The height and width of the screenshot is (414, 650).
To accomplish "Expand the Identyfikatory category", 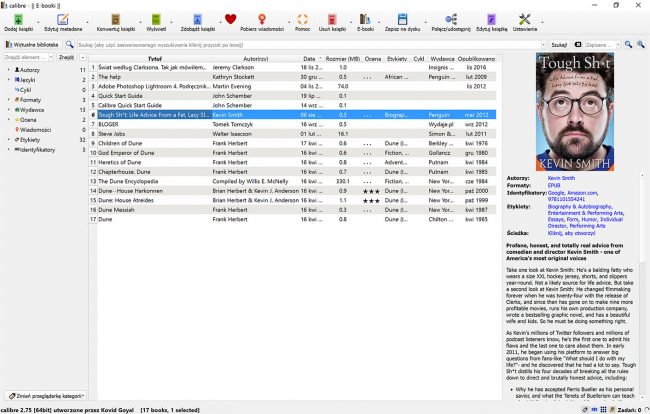I will (x=9, y=150).
